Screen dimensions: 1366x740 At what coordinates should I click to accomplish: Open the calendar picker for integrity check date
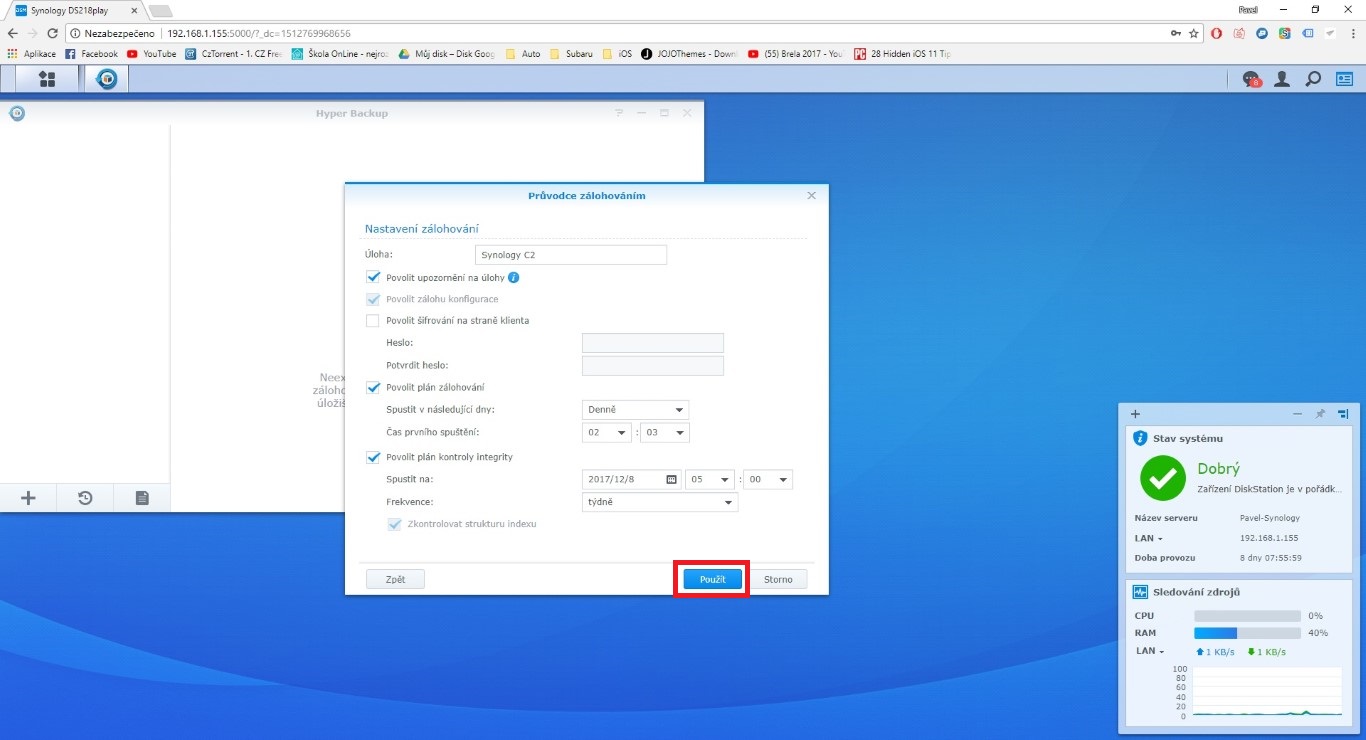coord(671,479)
